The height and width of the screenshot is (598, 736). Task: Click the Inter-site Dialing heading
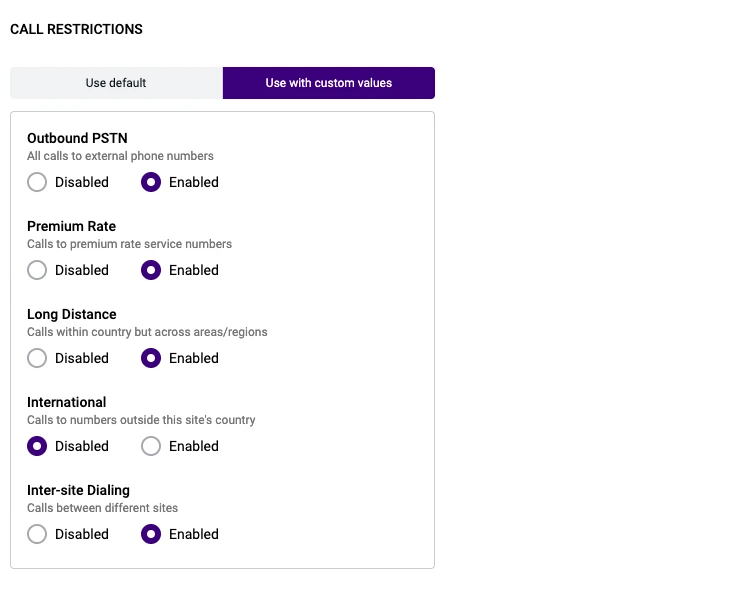coord(78,490)
